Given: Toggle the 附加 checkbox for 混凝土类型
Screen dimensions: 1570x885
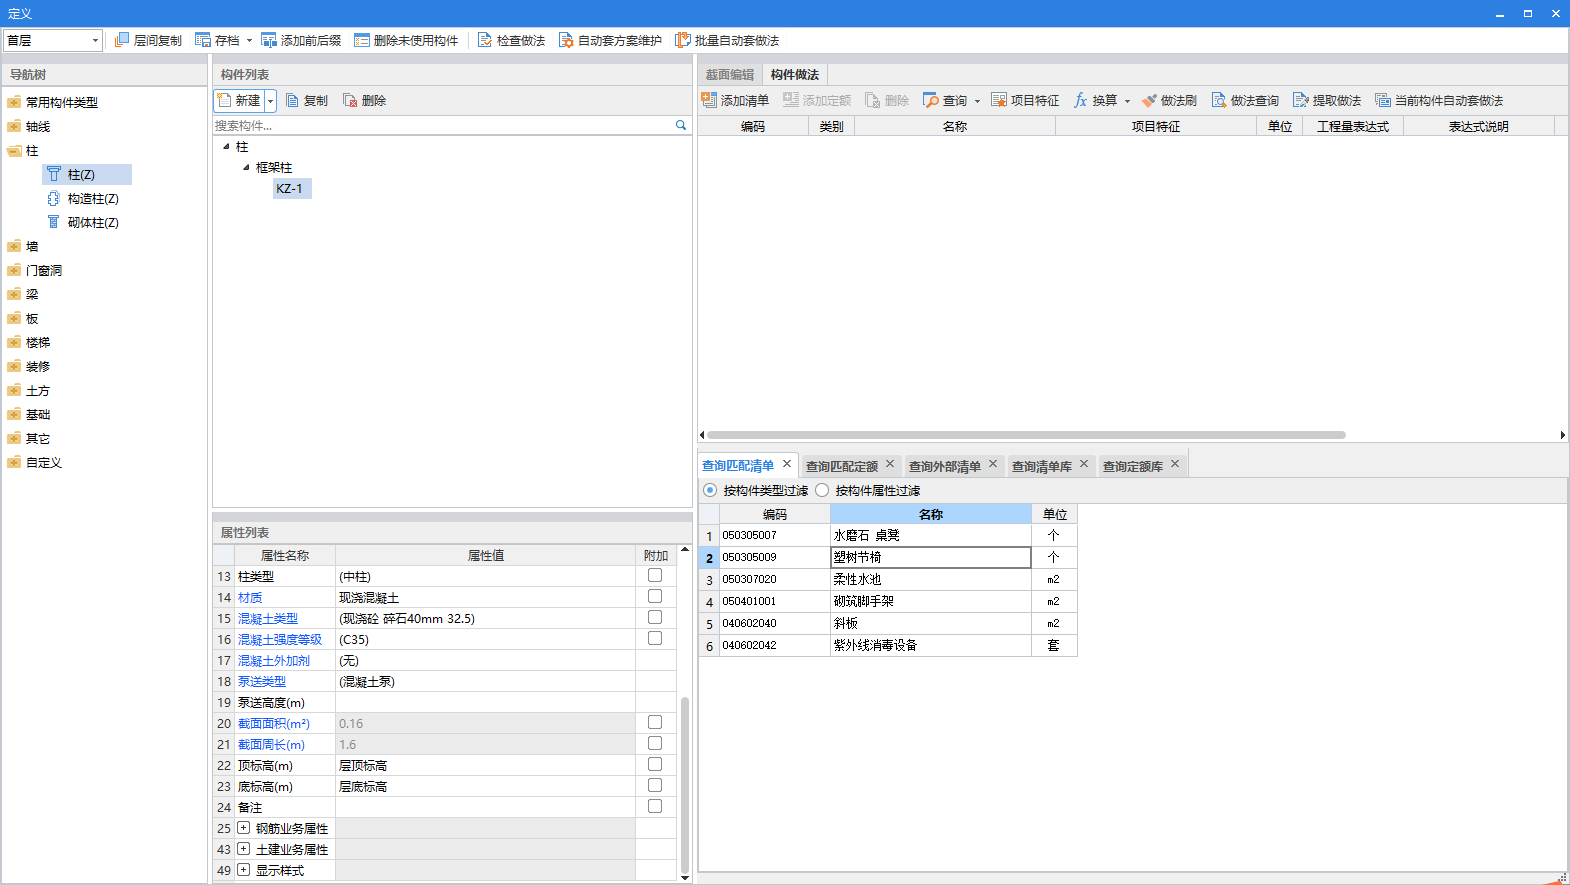Looking at the screenshot, I should point(655,617).
